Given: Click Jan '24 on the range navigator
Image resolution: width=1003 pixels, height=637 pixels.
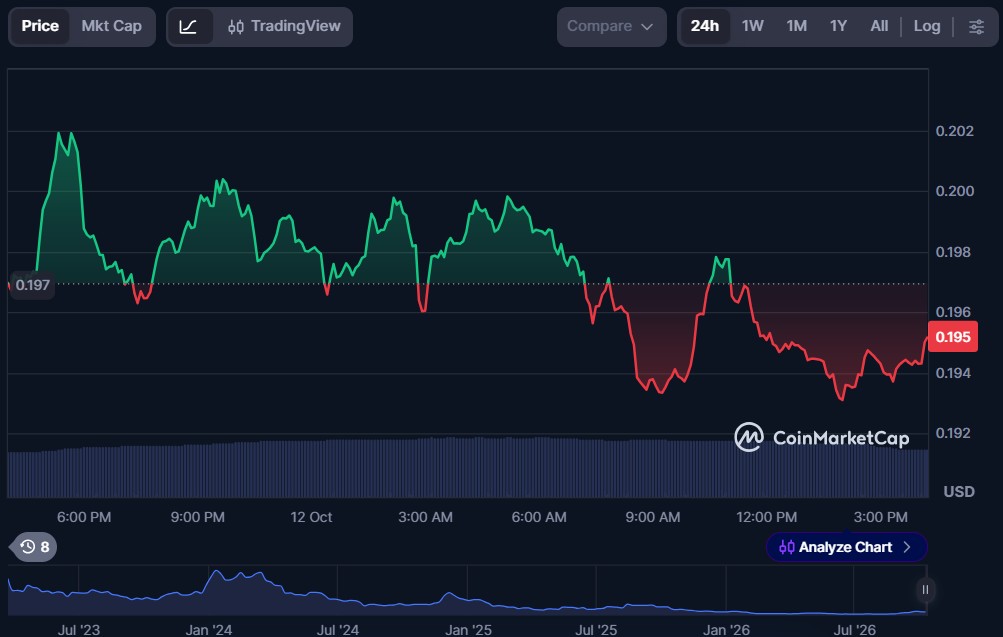Looking at the screenshot, I should pyautogui.click(x=209, y=630).
